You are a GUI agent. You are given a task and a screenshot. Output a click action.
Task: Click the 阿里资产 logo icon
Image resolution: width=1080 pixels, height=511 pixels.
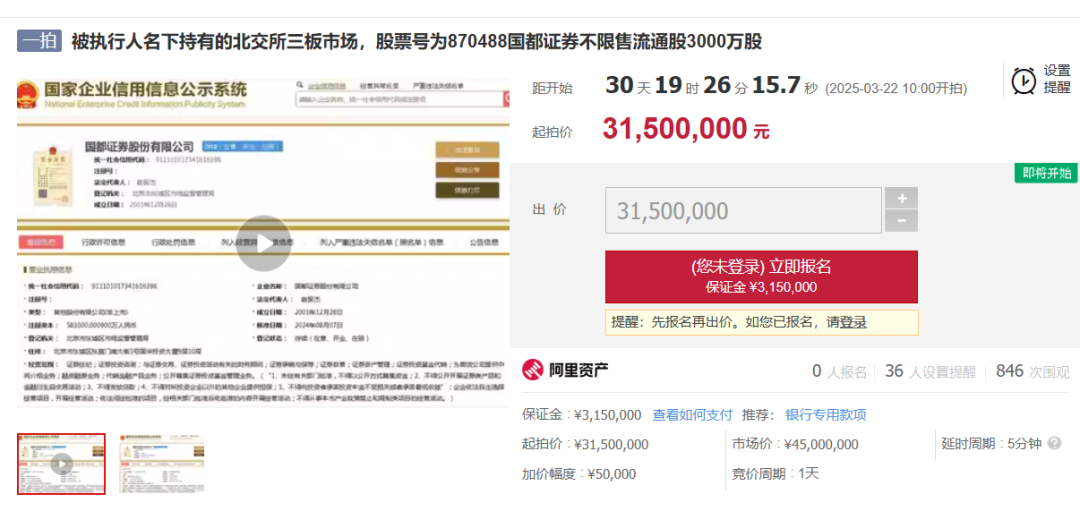[532, 371]
